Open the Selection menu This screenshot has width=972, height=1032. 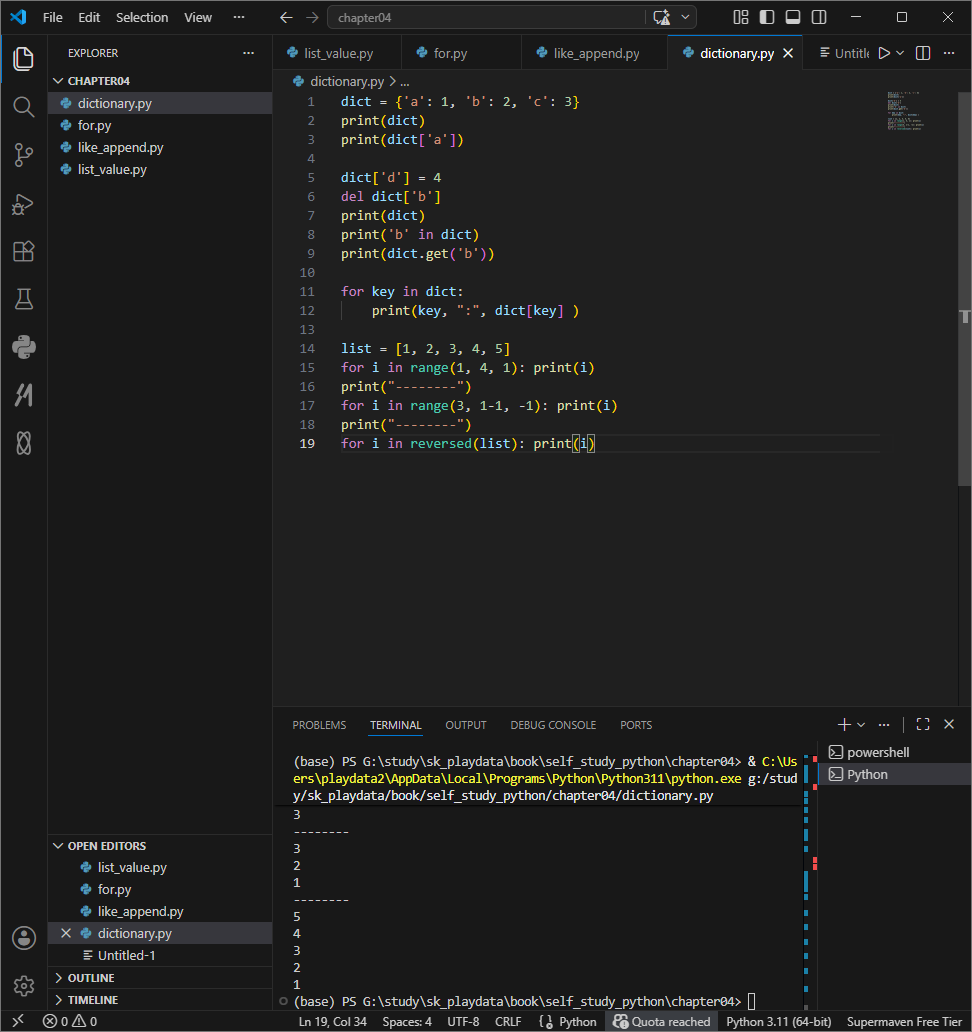pos(142,18)
